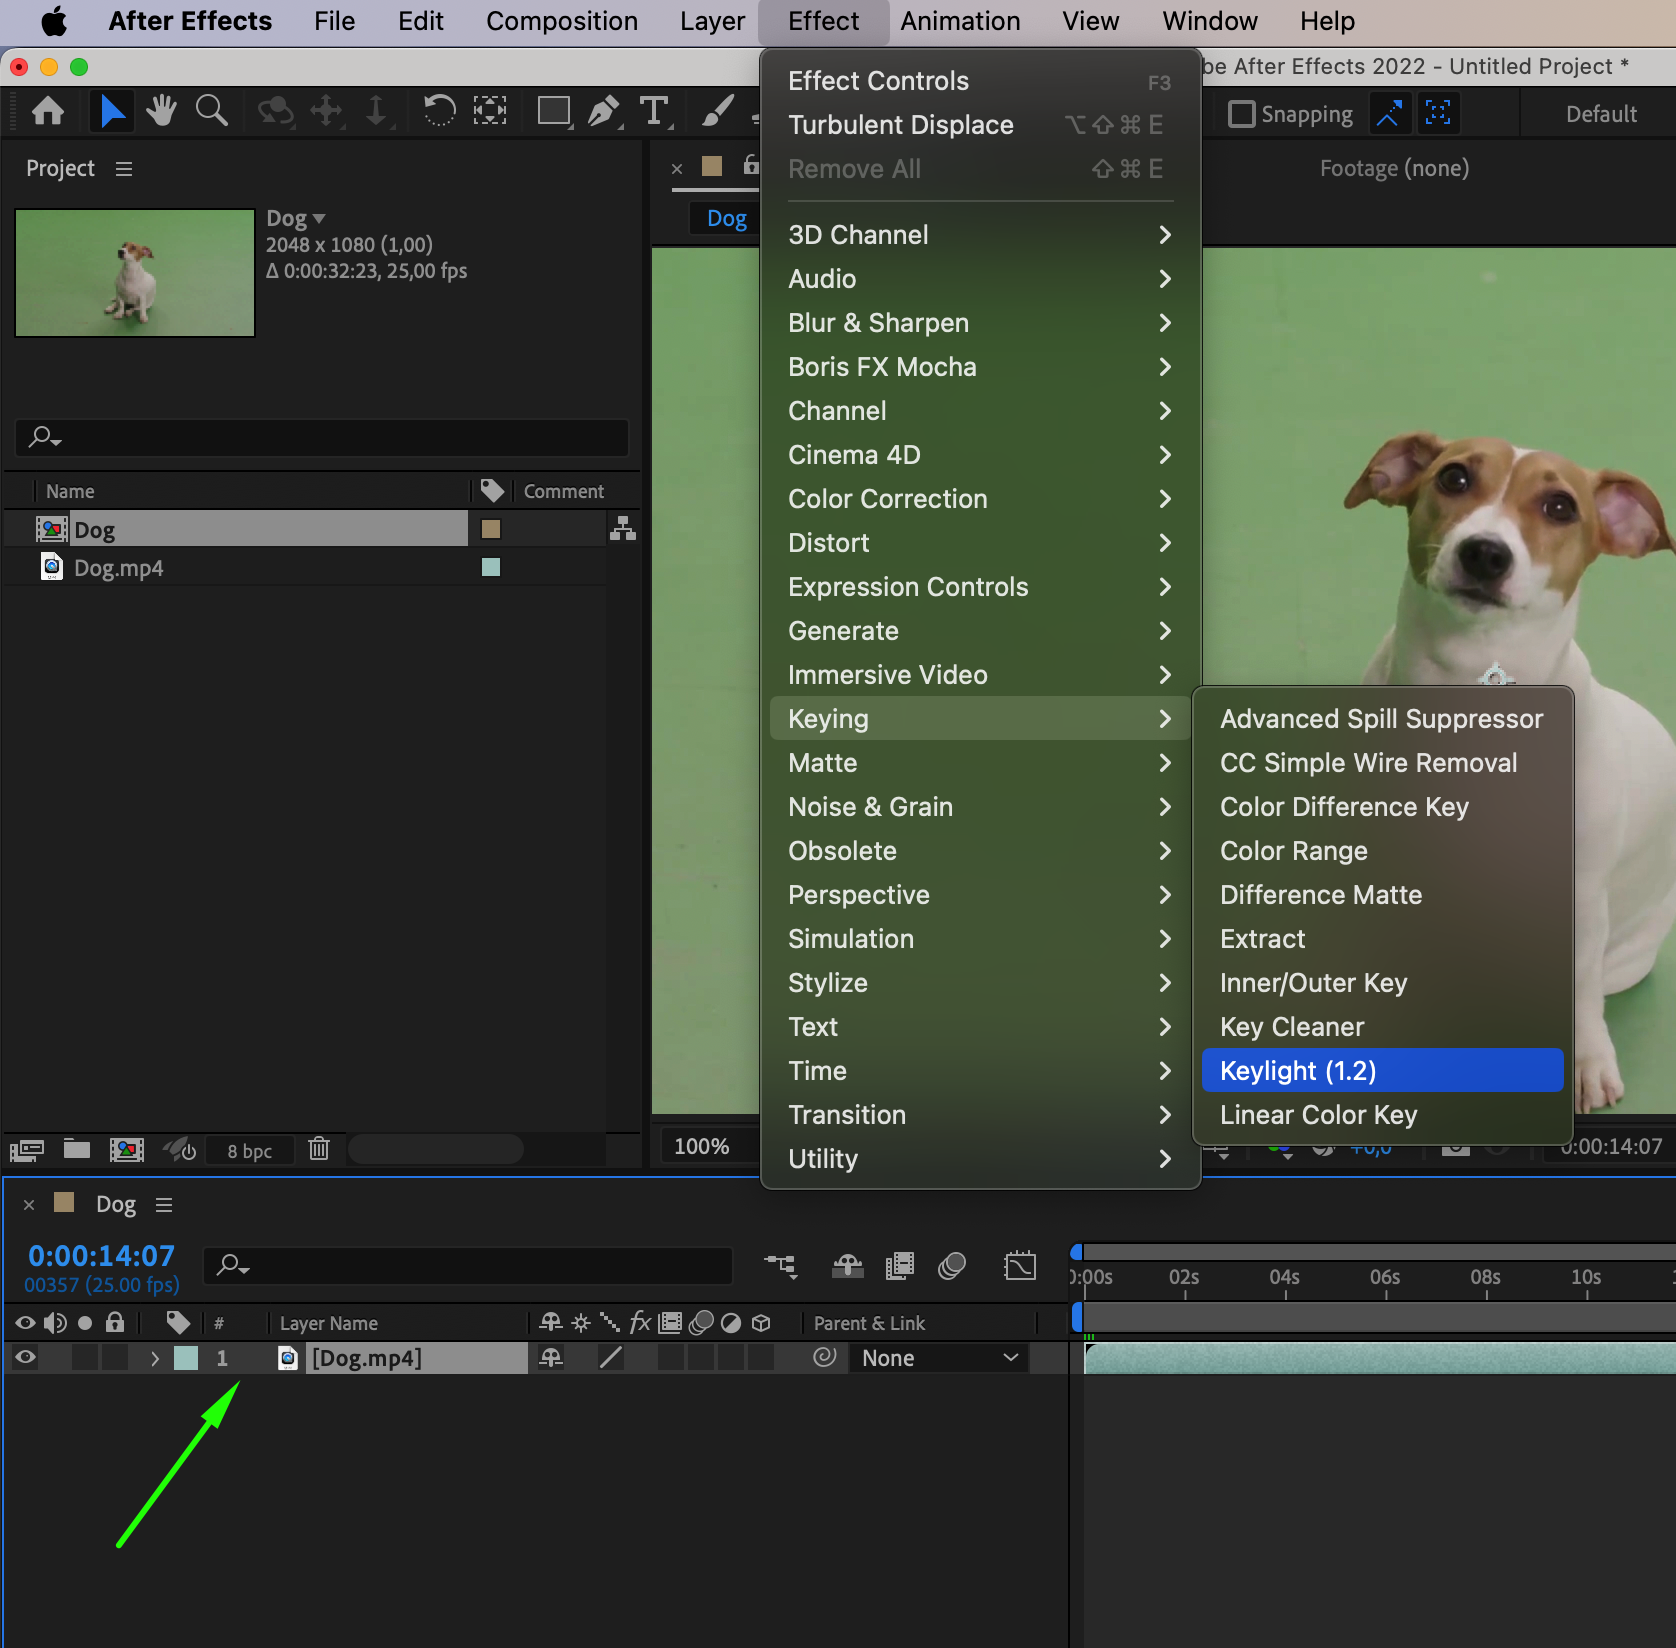
Task: Open the Project panel hamburger menu
Action: (124, 169)
